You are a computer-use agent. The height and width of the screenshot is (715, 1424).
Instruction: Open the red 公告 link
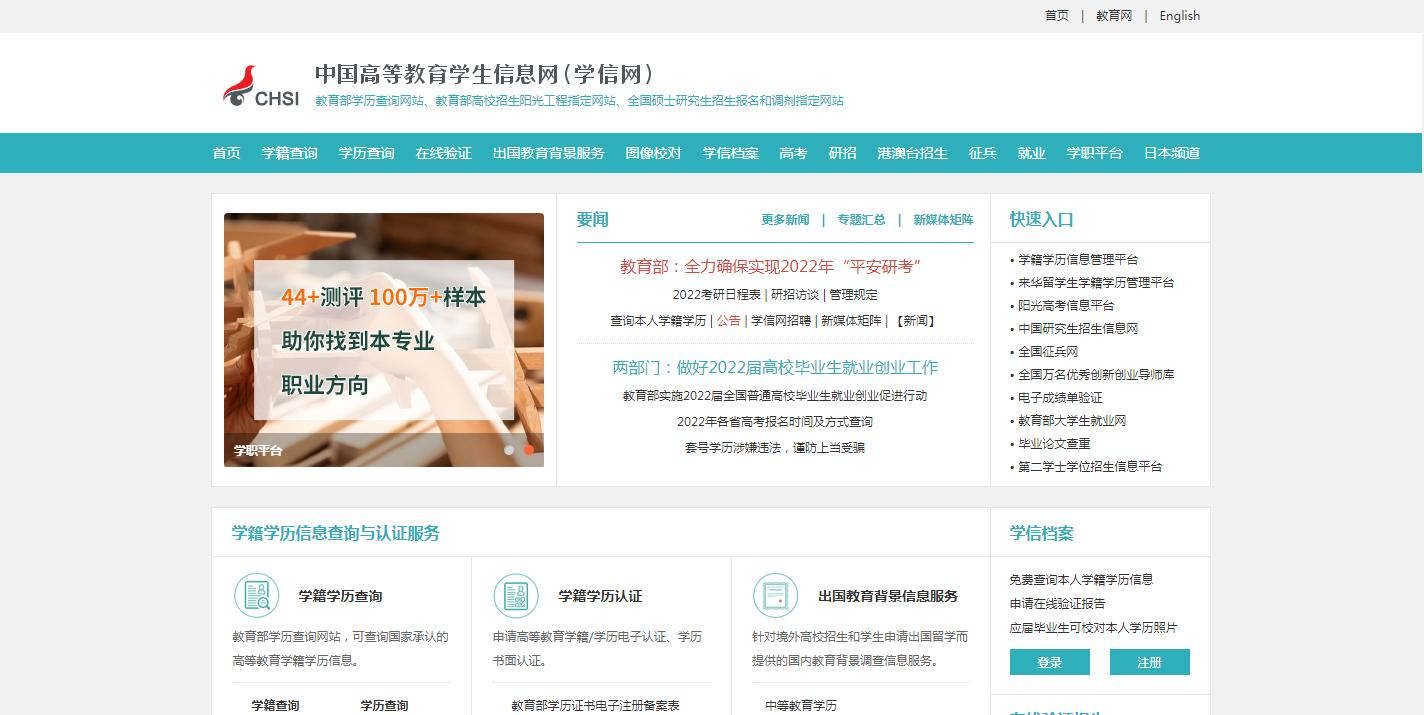click(x=729, y=321)
